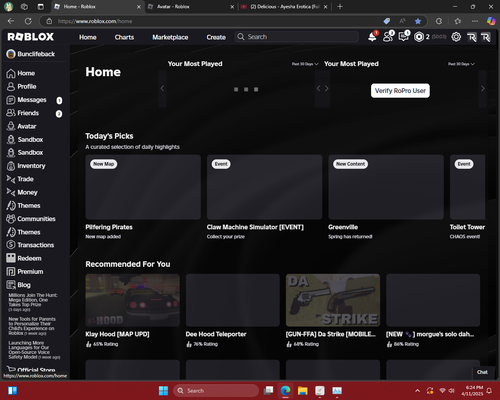Go to Charts in top navigation

click(124, 37)
